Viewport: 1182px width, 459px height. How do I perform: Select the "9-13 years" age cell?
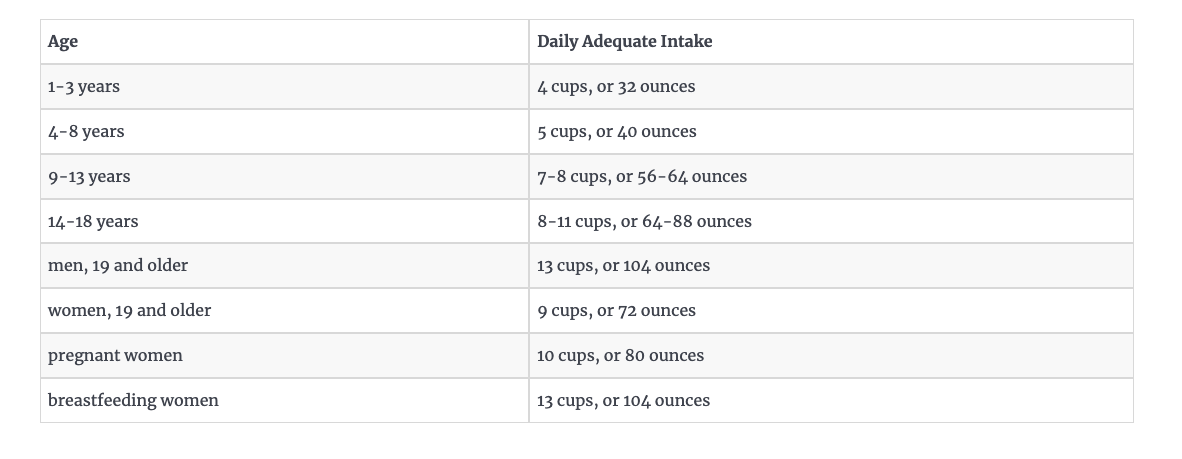click(89, 177)
